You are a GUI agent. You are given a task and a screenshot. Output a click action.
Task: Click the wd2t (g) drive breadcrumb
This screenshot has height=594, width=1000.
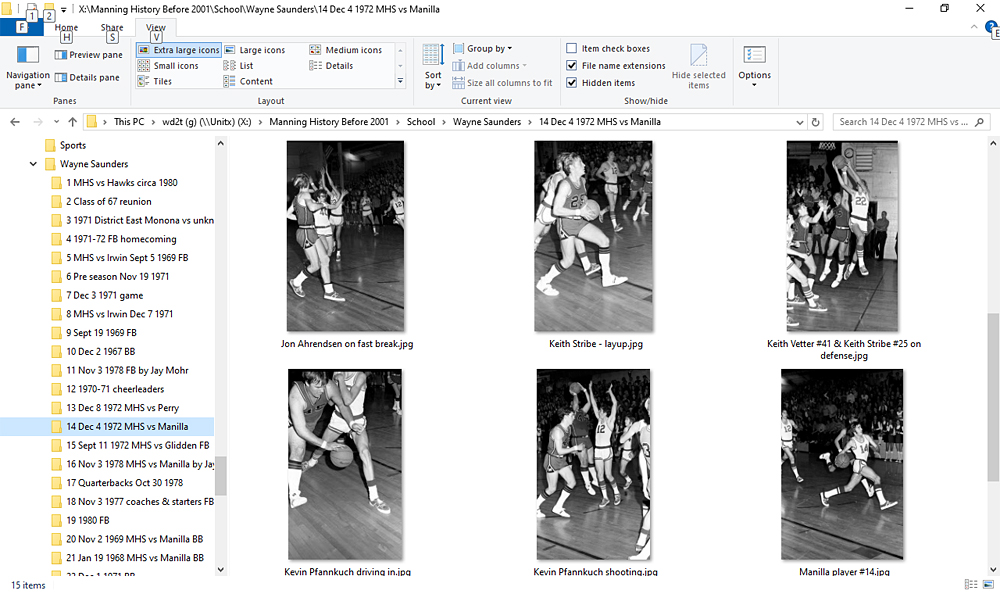point(207,122)
